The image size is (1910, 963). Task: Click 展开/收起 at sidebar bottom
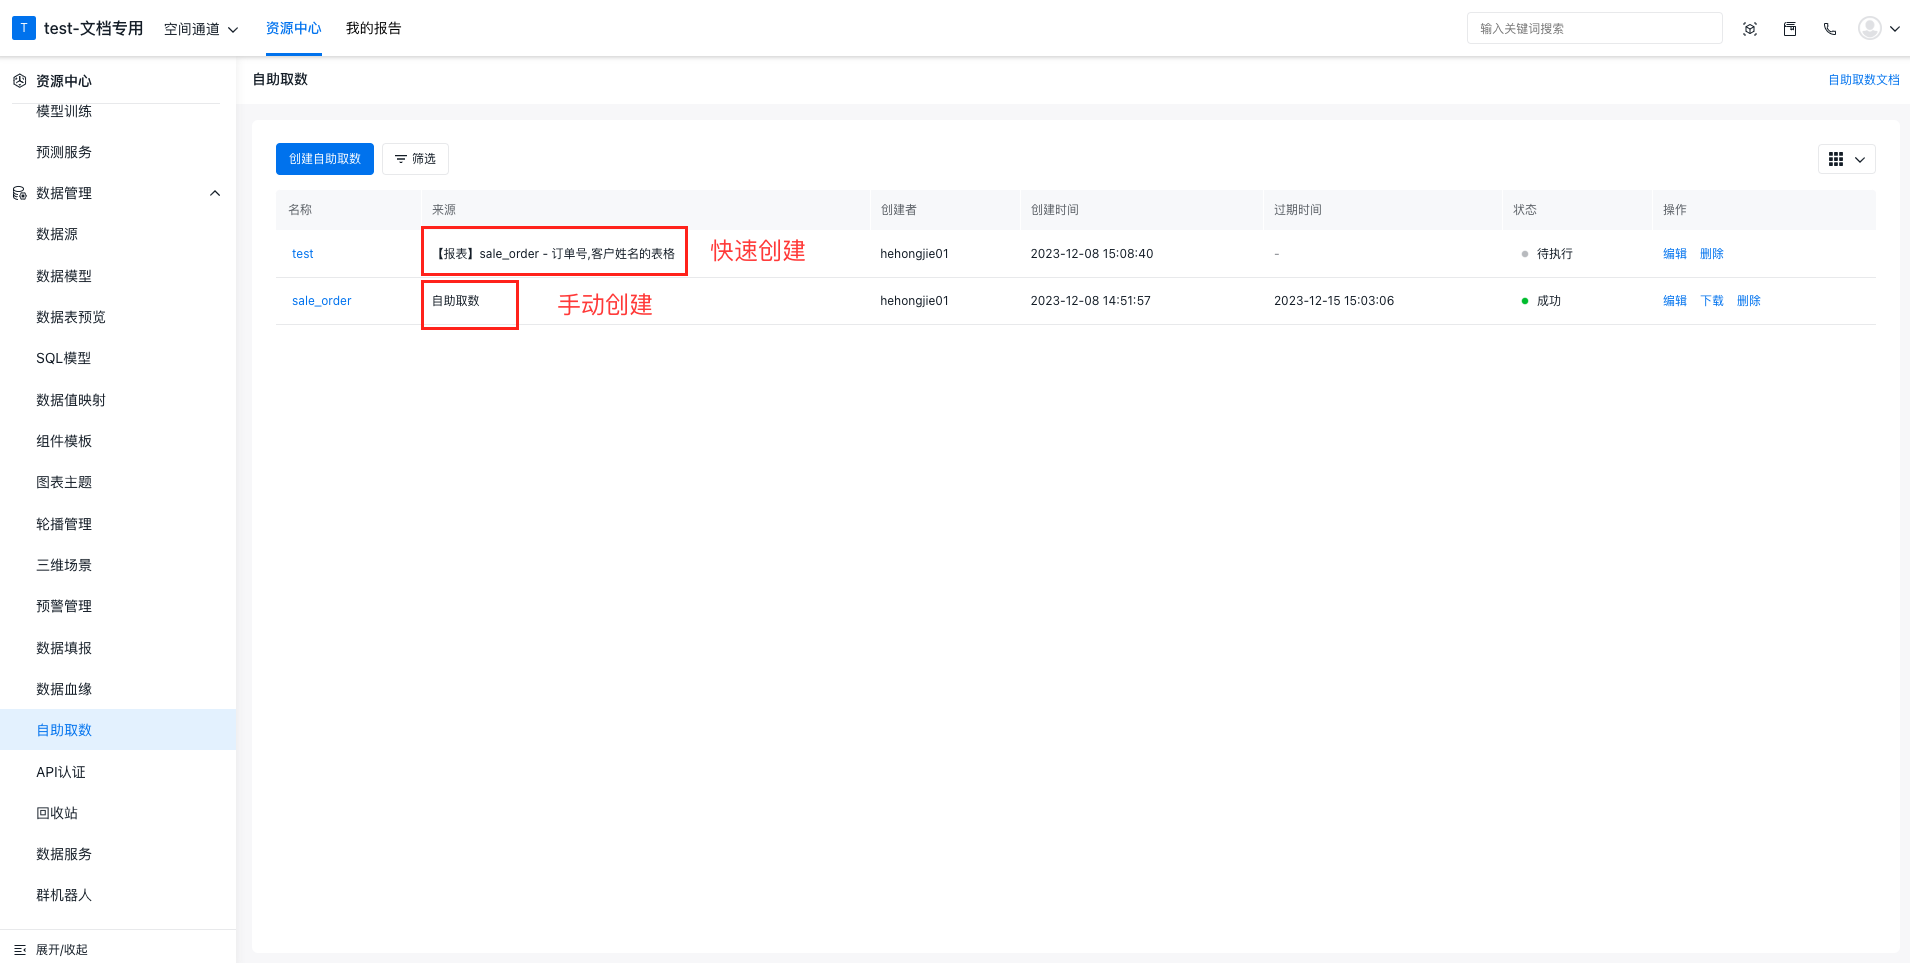(62, 950)
